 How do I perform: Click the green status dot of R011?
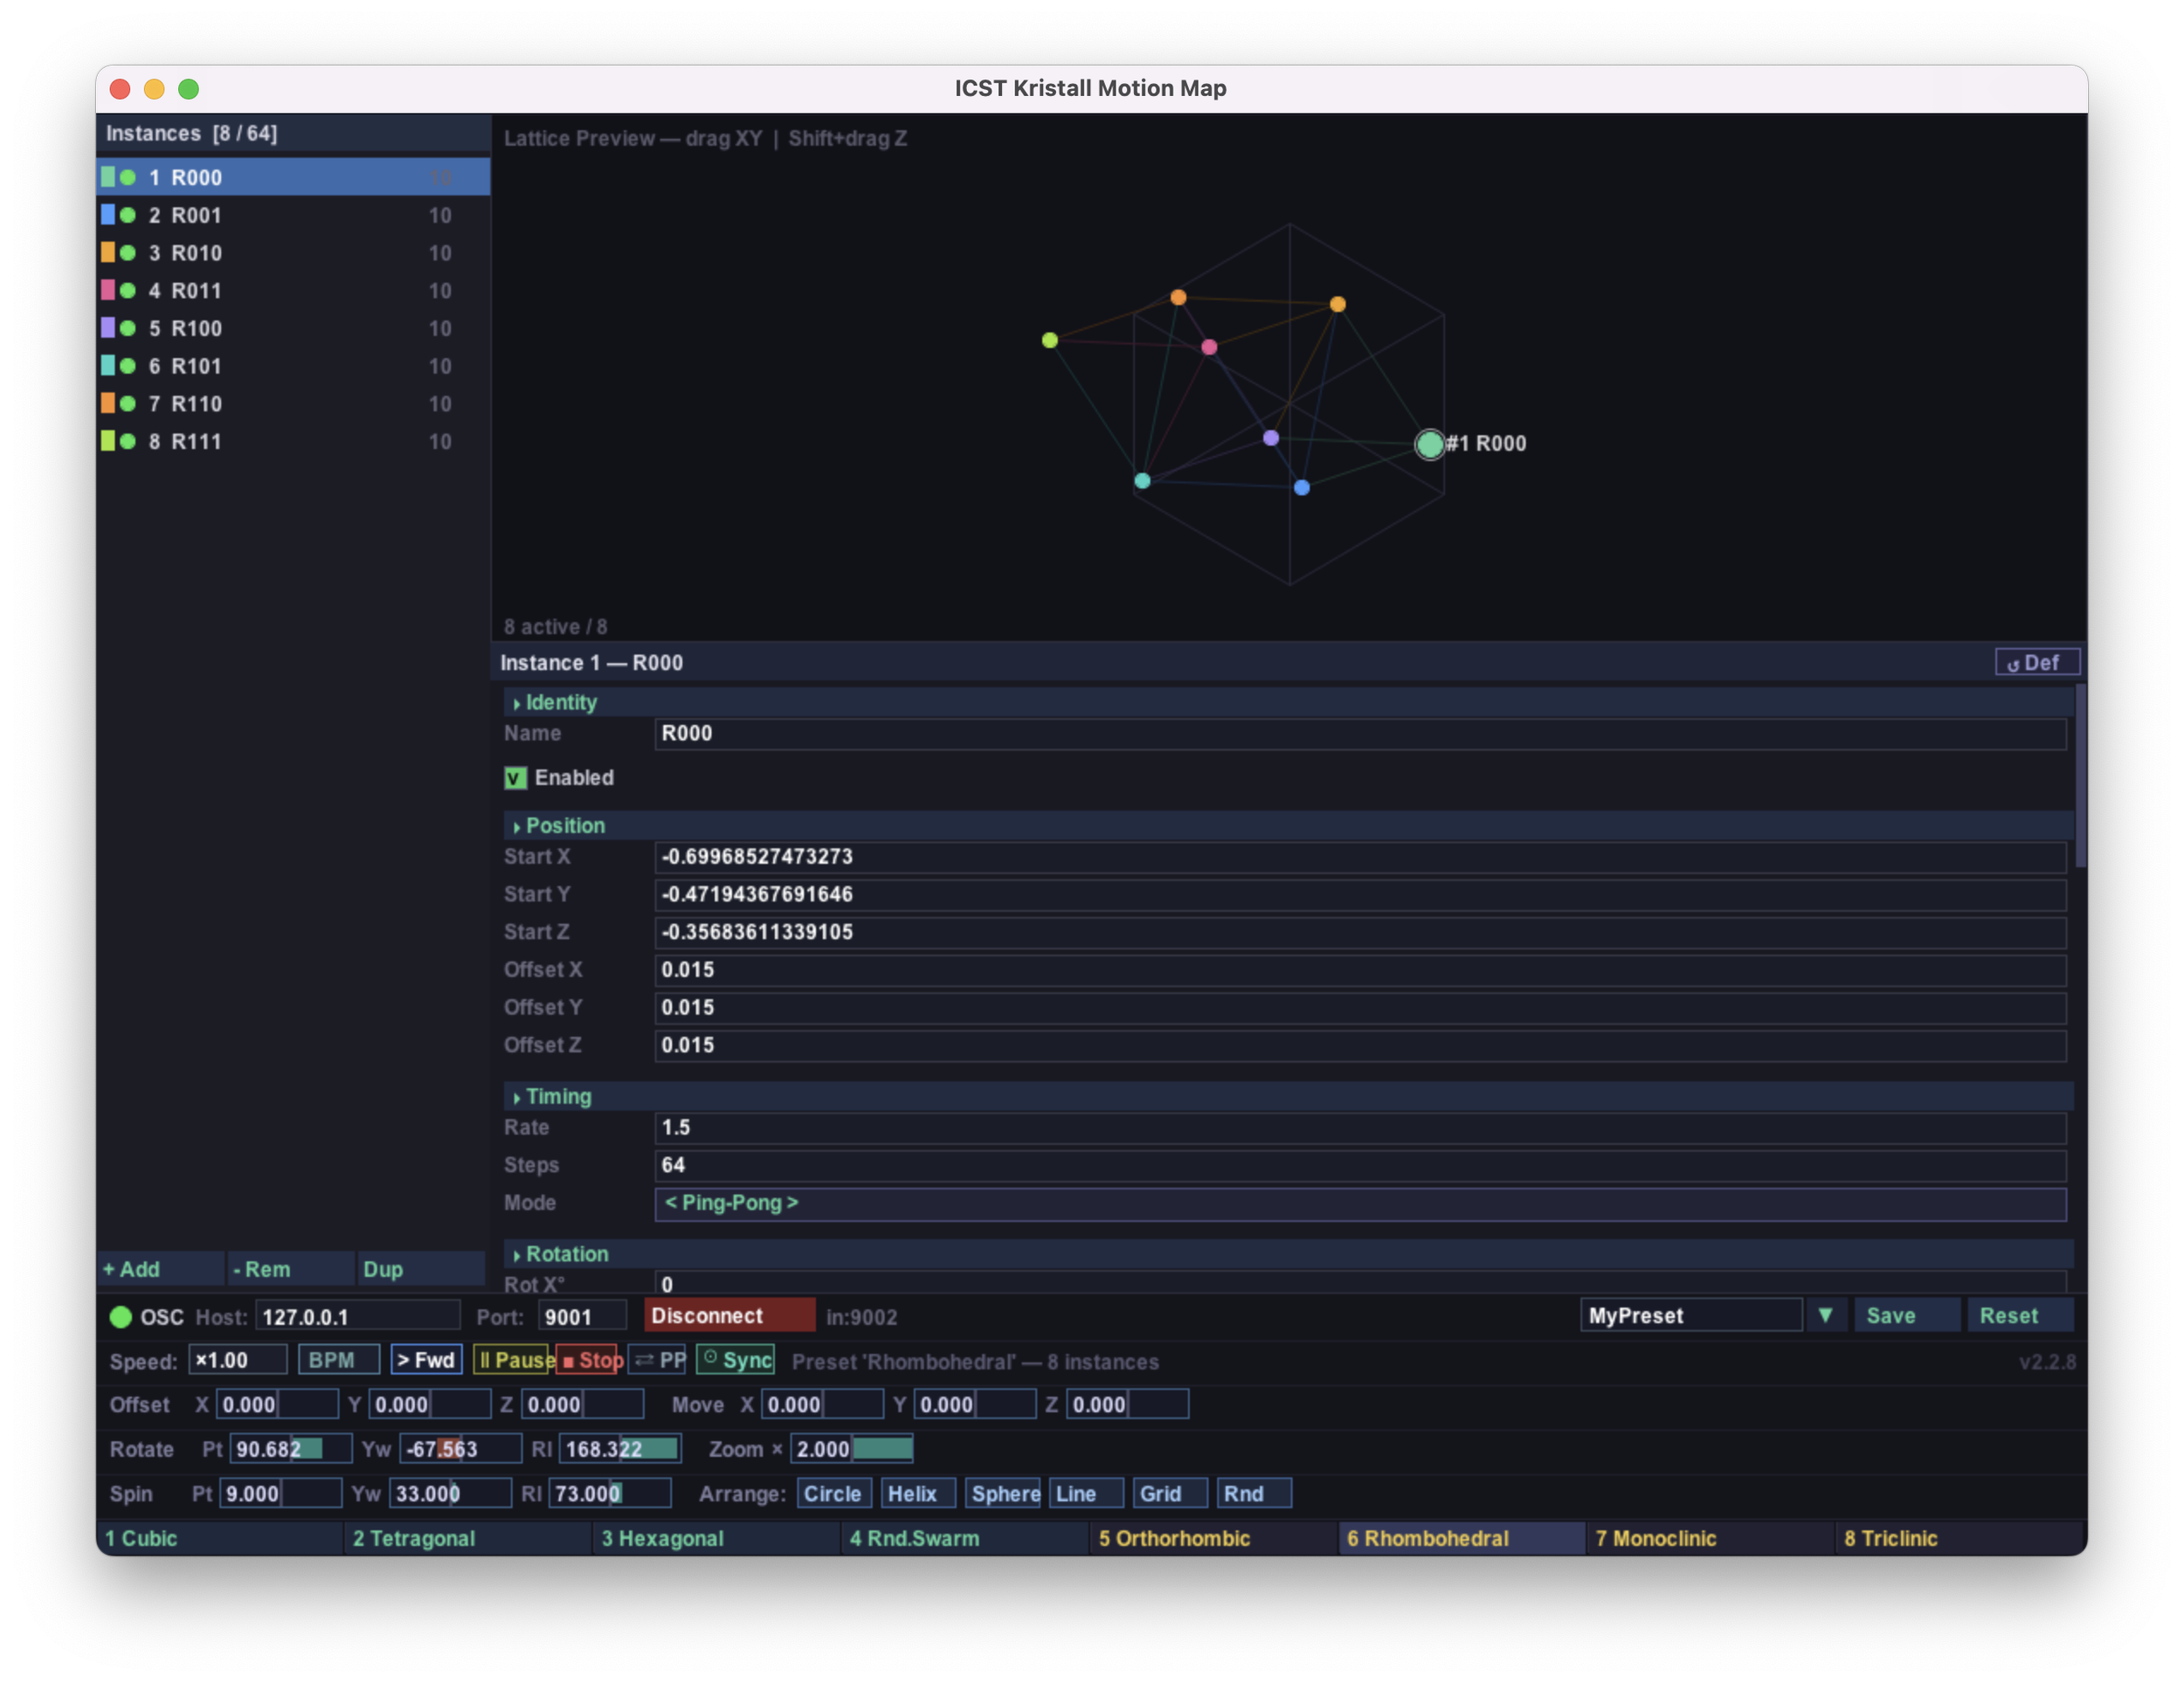point(128,291)
